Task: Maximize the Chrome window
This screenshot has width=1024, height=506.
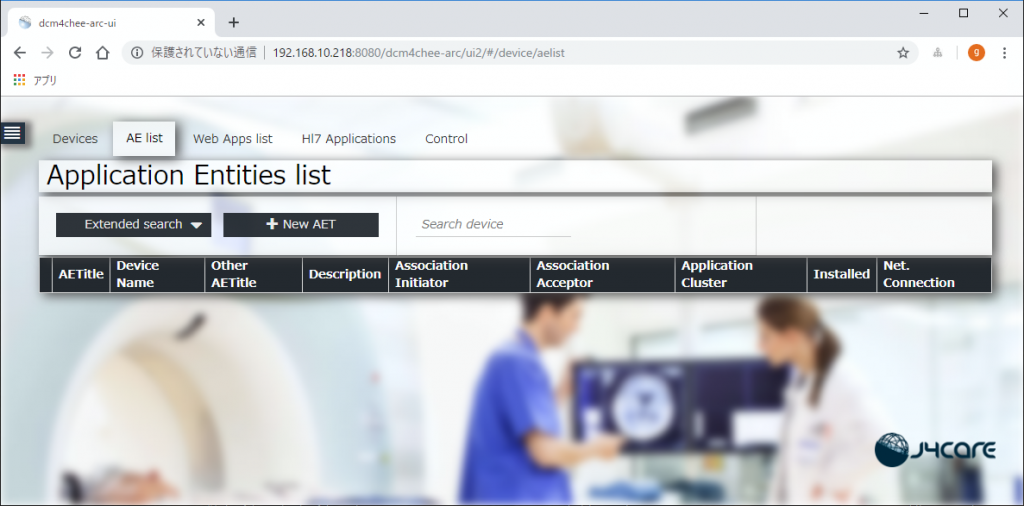Action: (963, 13)
